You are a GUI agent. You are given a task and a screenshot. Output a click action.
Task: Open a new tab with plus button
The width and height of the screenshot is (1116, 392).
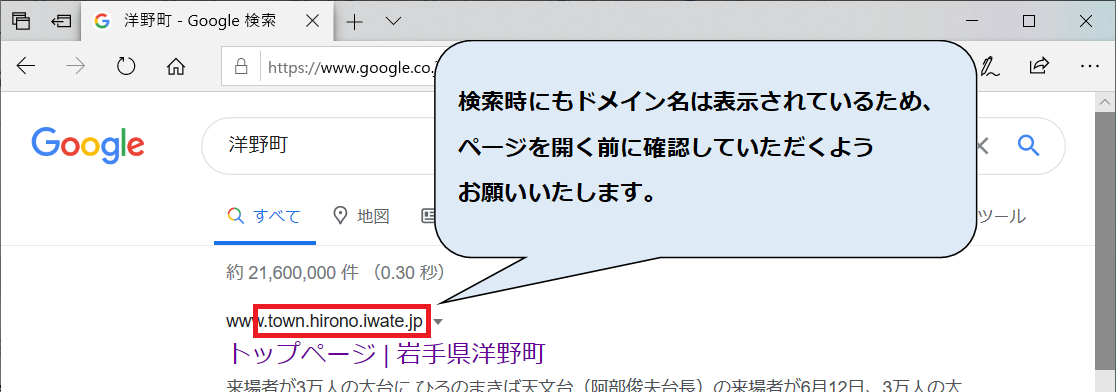click(354, 22)
